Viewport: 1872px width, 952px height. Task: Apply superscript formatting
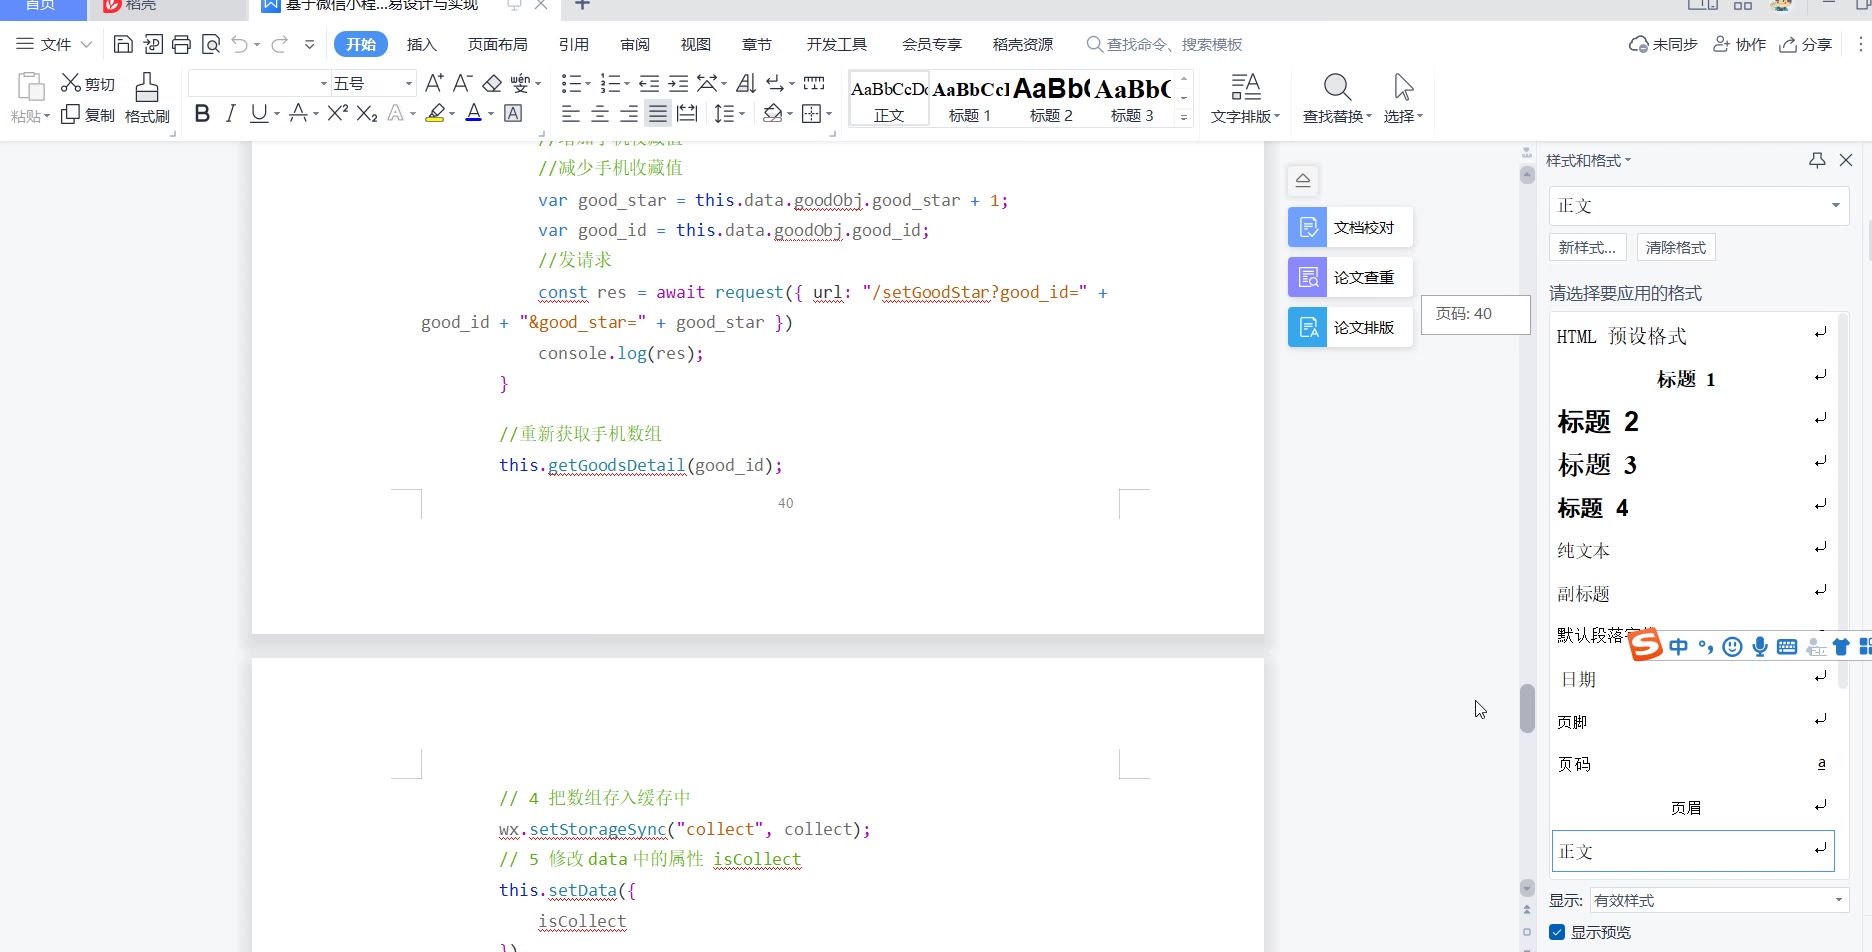337,114
